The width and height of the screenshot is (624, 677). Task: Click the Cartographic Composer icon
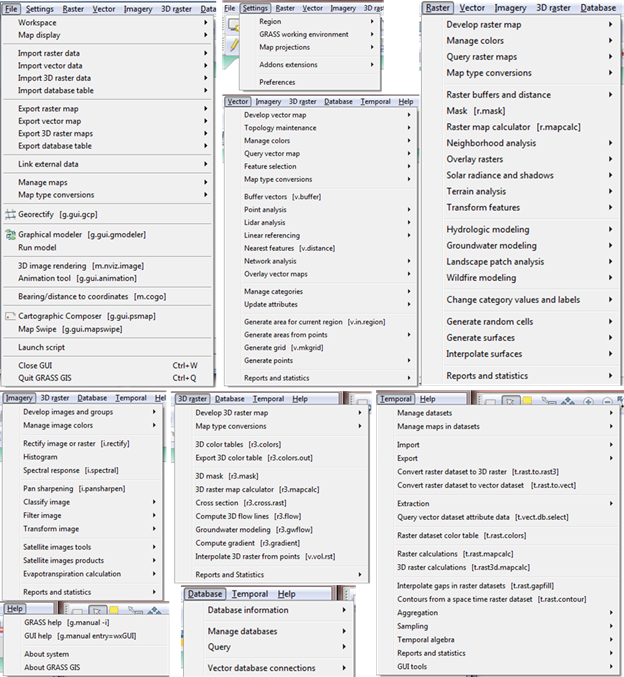point(9,315)
